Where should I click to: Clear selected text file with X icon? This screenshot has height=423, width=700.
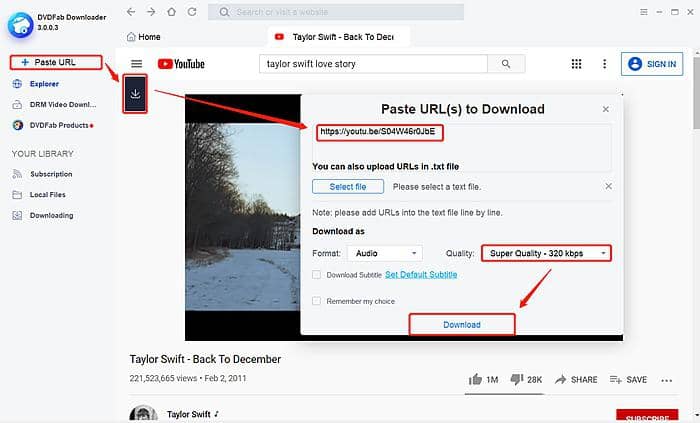pos(608,187)
